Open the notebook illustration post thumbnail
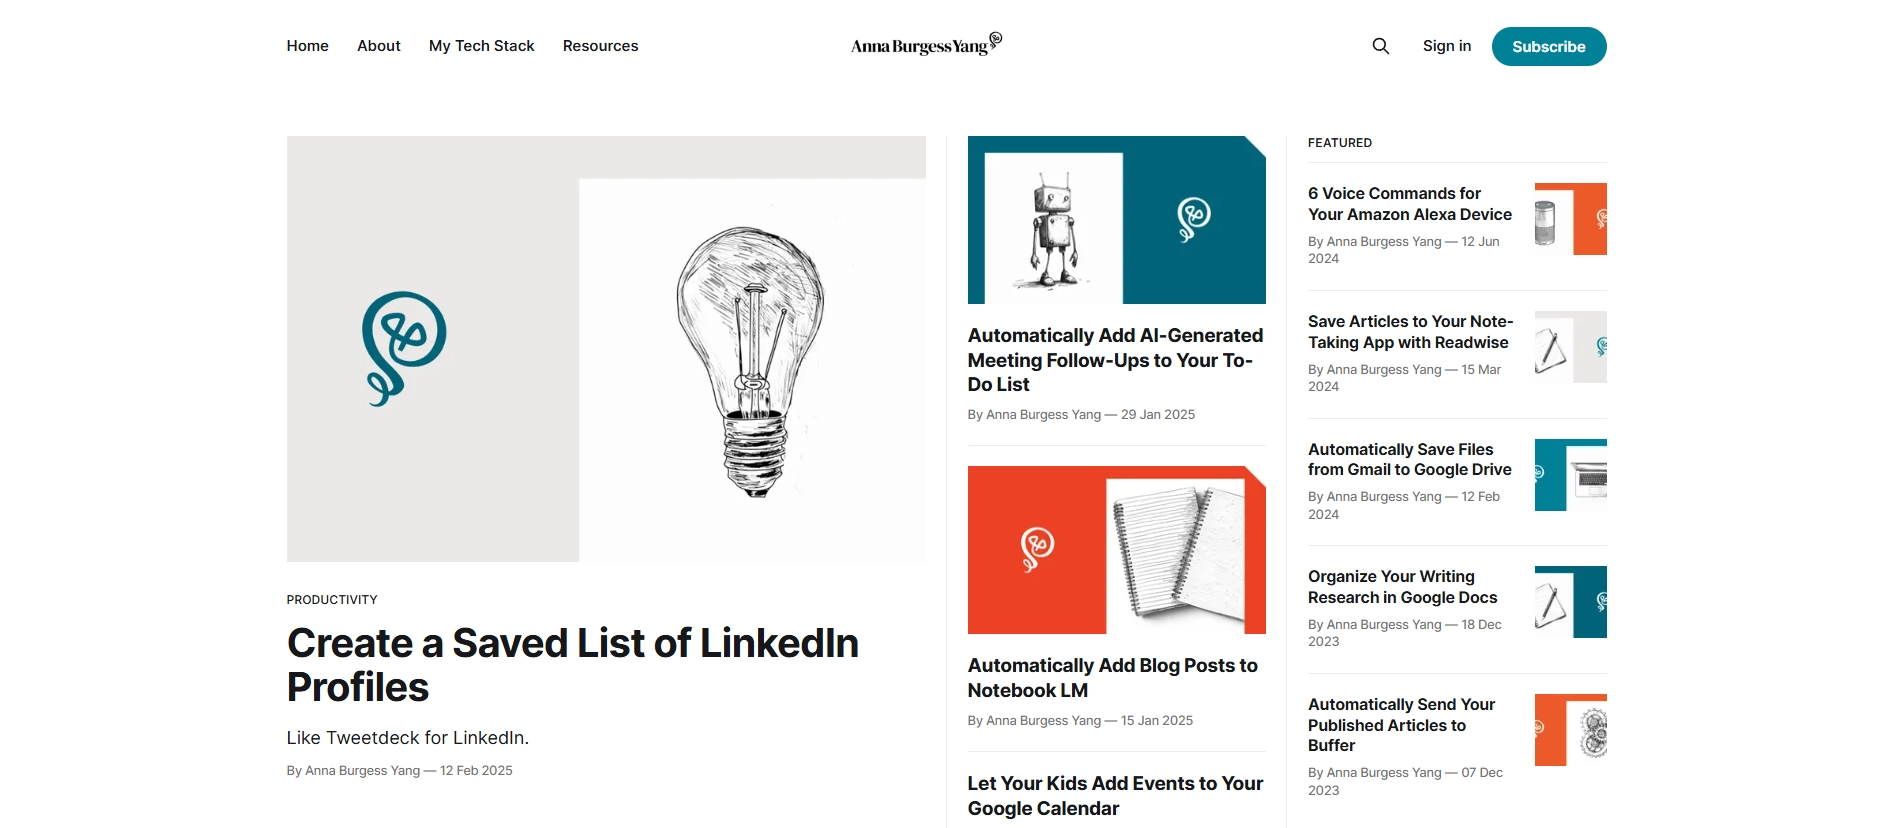Viewport: 1896px width, 828px height. (1116, 550)
